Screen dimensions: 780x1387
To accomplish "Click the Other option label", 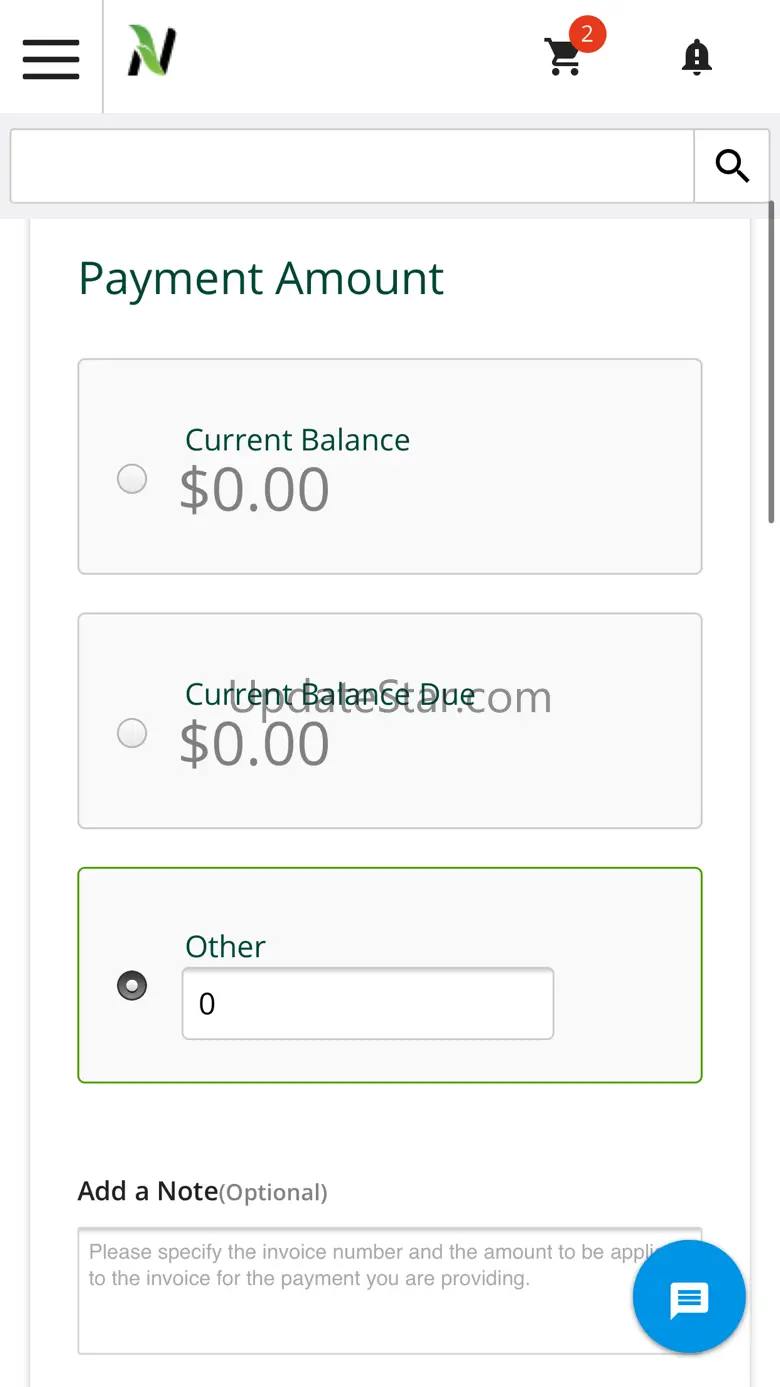I will click(x=226, y=946).
